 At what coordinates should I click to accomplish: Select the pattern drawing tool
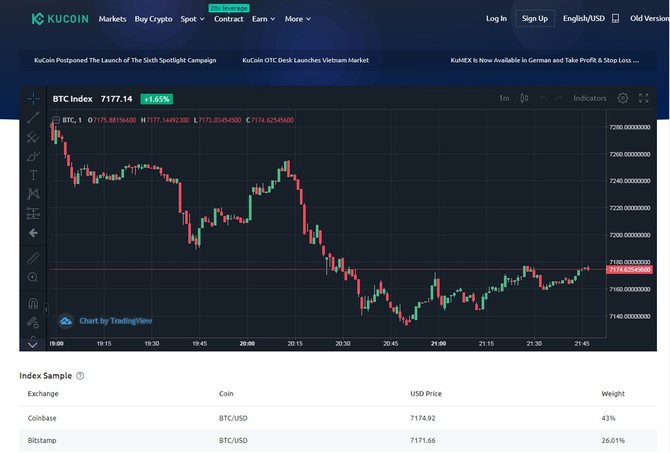(33, 194)
